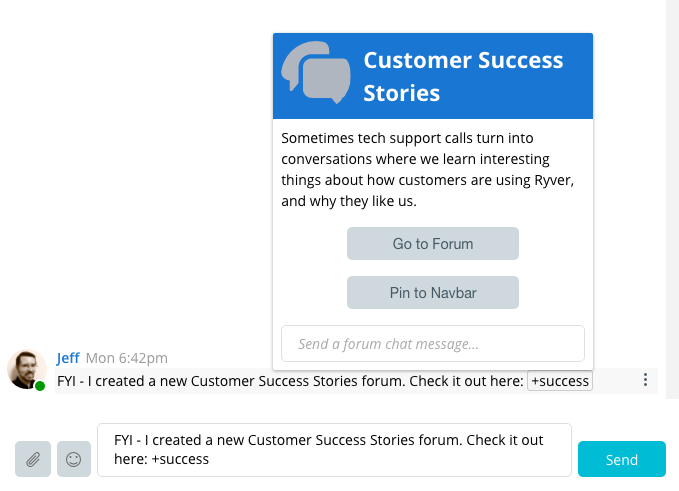Place cursor after '+success' in the compose box
The image size is (679, 491).
(x=210, y=459)
